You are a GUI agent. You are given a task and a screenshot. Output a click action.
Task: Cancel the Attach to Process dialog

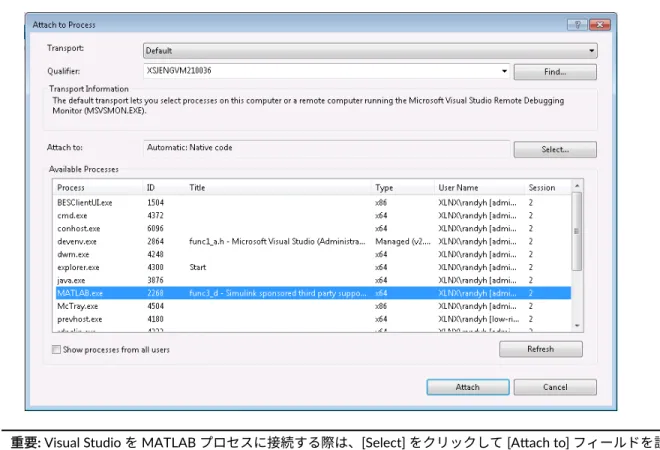(555, 387)
